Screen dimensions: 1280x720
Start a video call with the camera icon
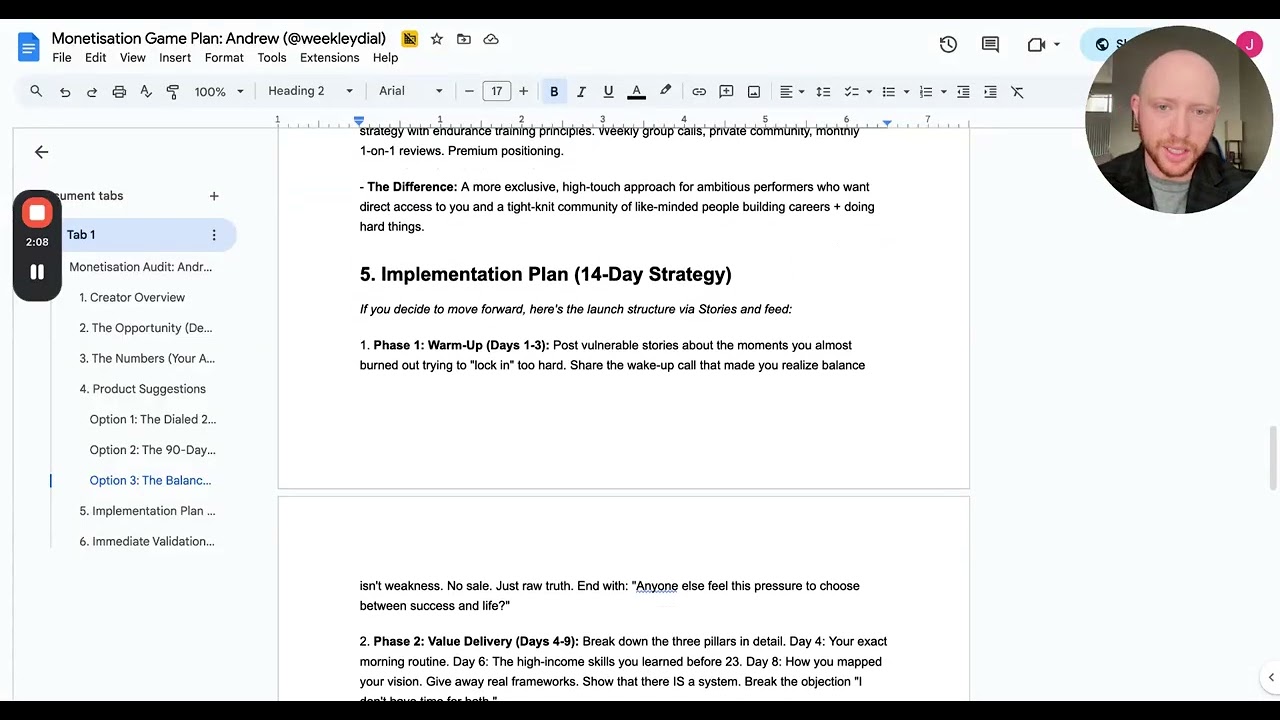pyautogui.click(x=1036, y=44)
